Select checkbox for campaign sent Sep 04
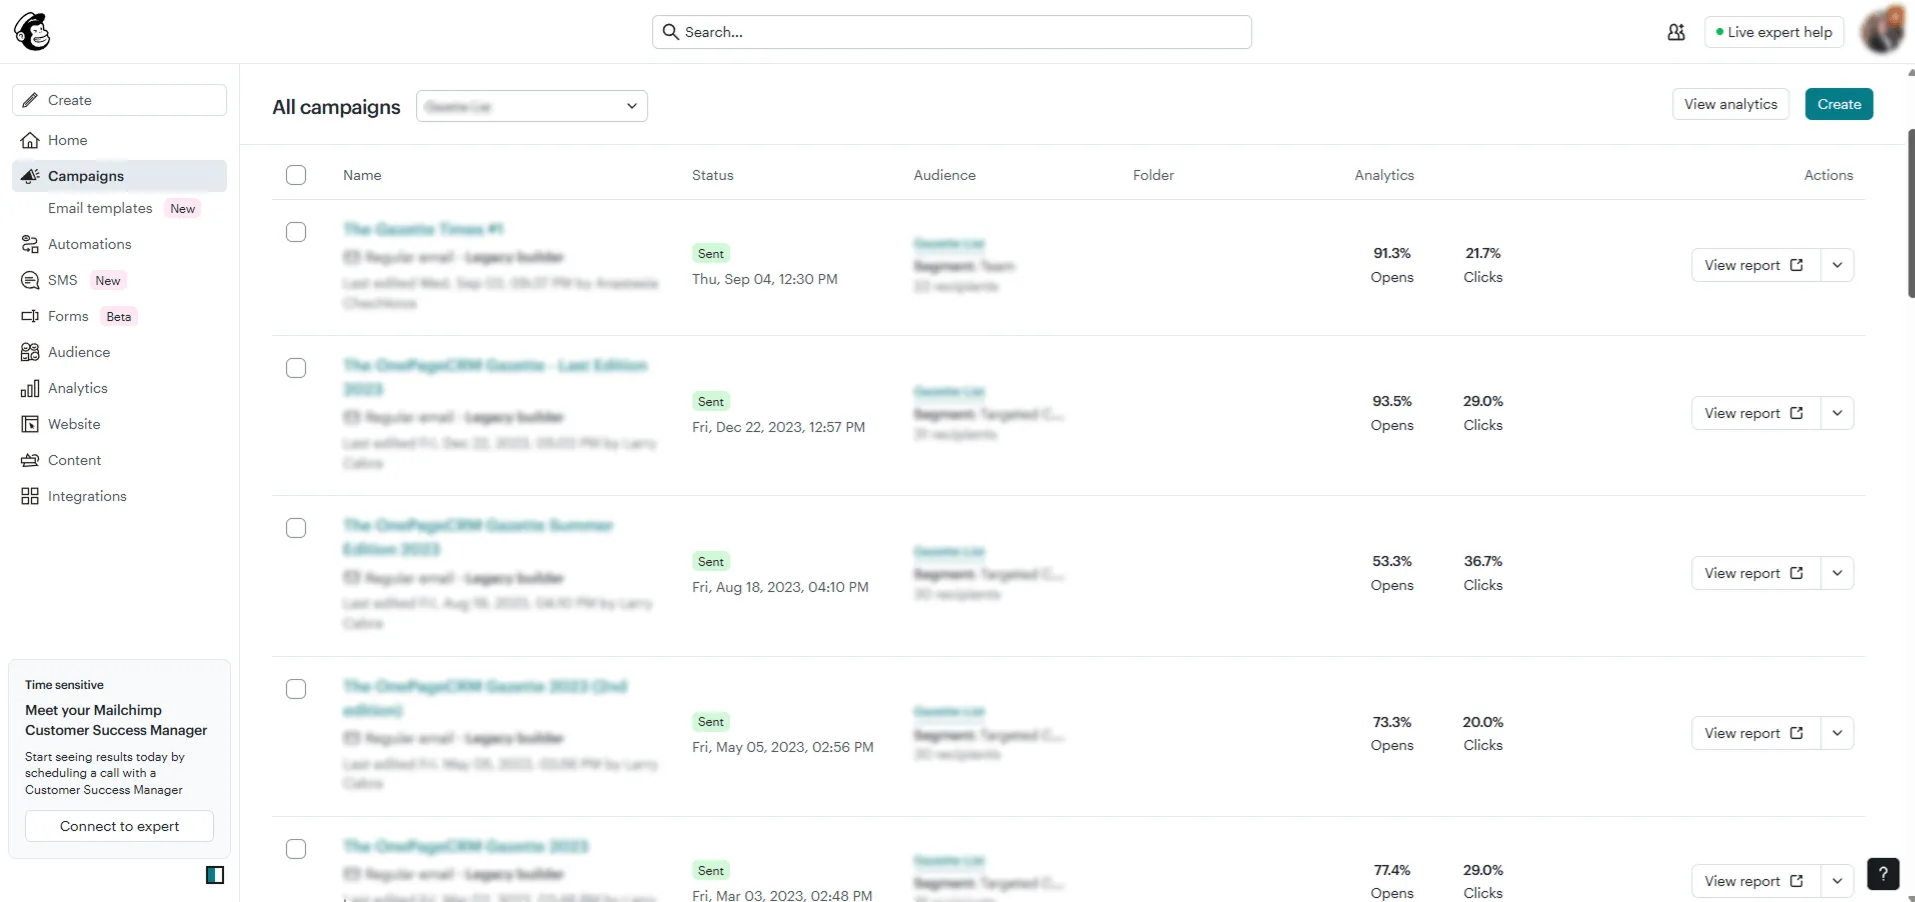The image size is (1915, 902). tap(296, 232)
